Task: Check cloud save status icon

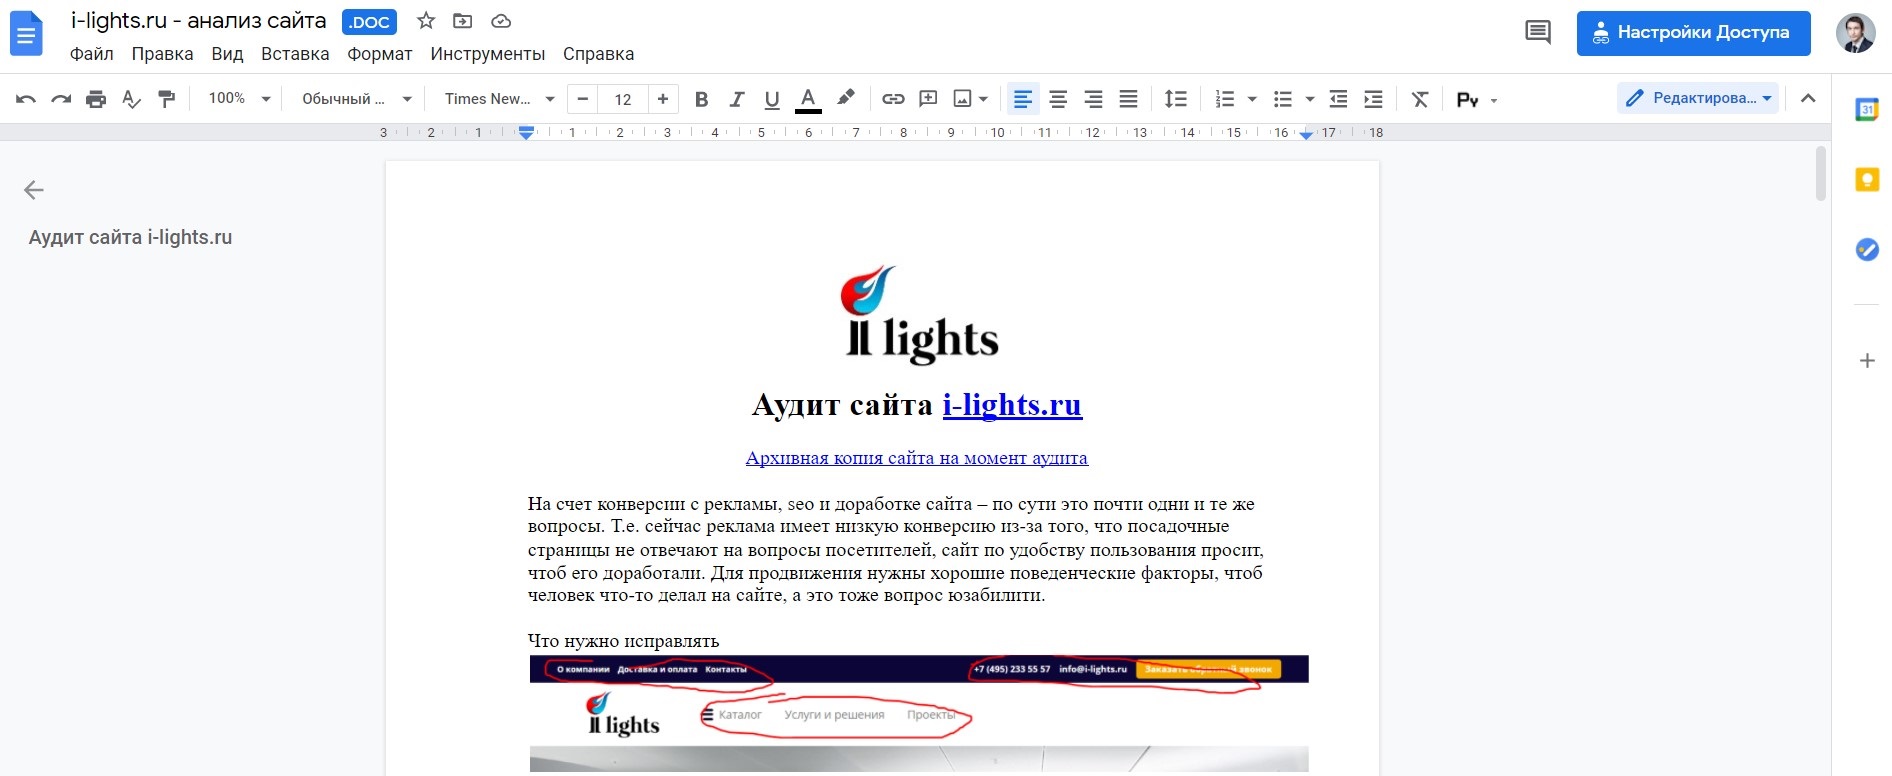Action: coord(501,21)
